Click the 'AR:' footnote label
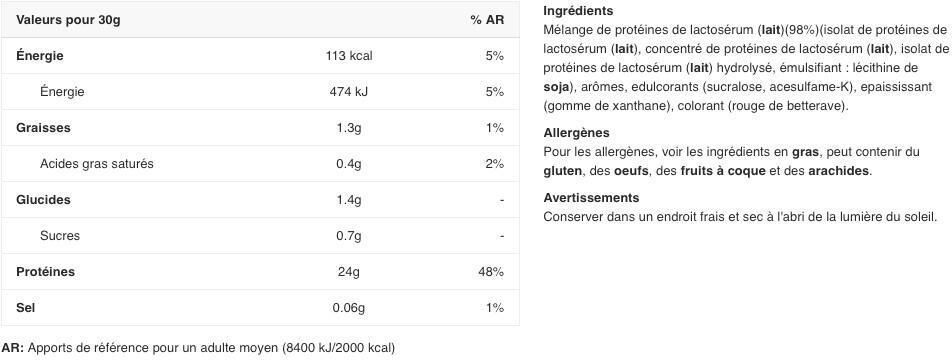 pyautogui.click(x=13, y=348)
